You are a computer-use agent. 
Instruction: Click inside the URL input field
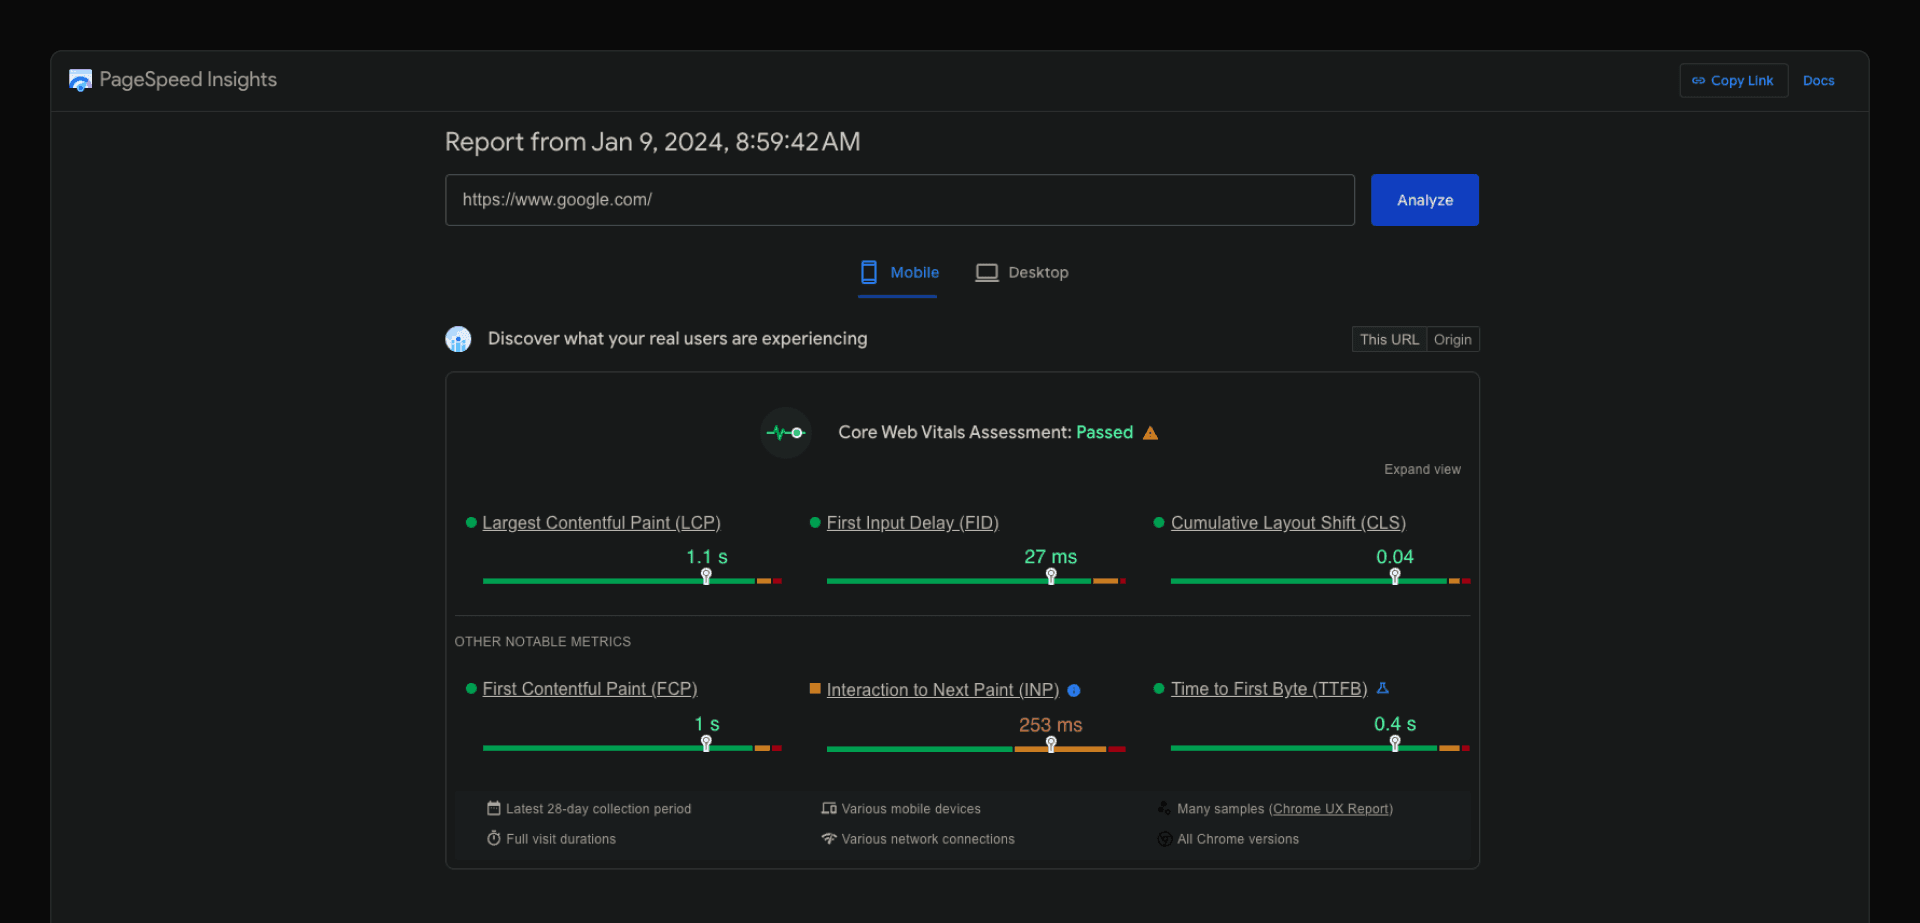[x=899, y=199]
